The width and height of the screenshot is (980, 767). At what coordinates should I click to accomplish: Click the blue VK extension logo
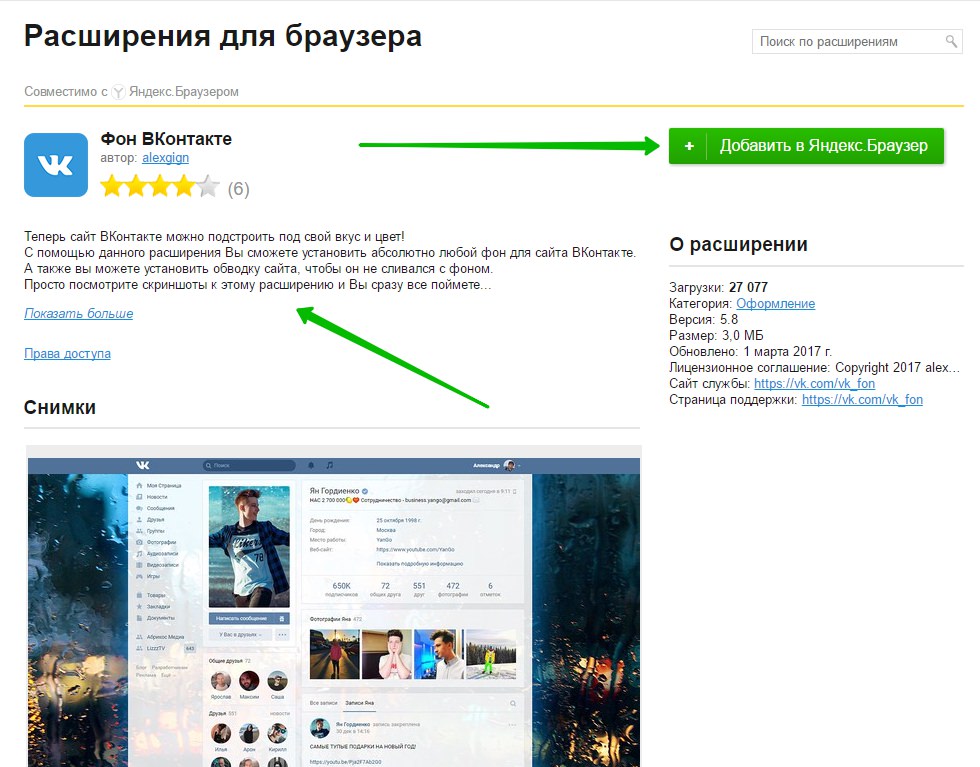coord(56,165)
